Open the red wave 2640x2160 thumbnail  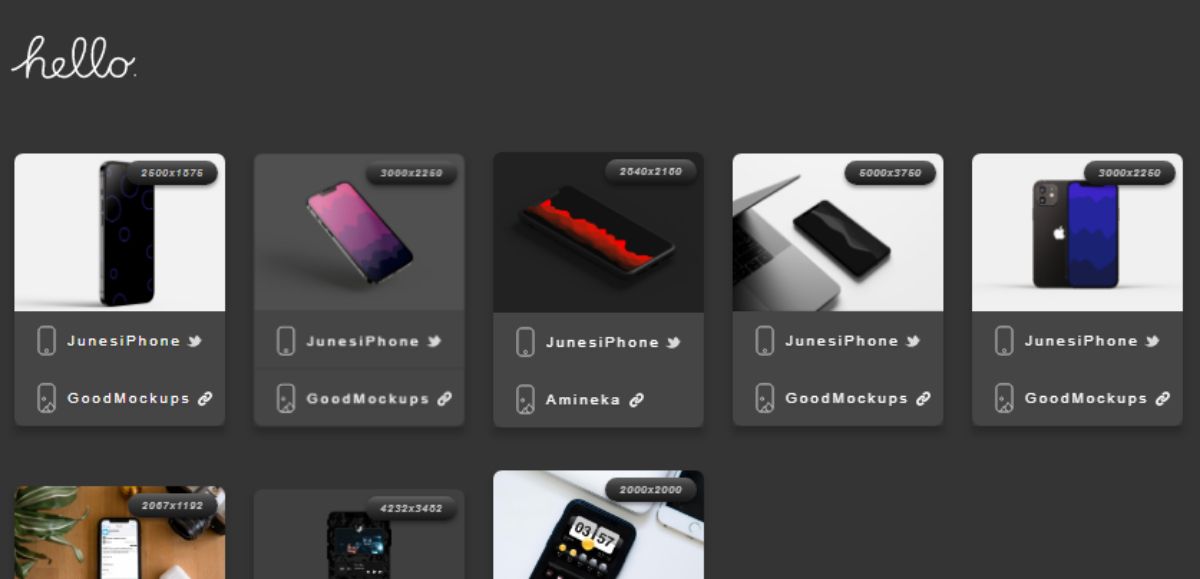click(x=598, y=233)
